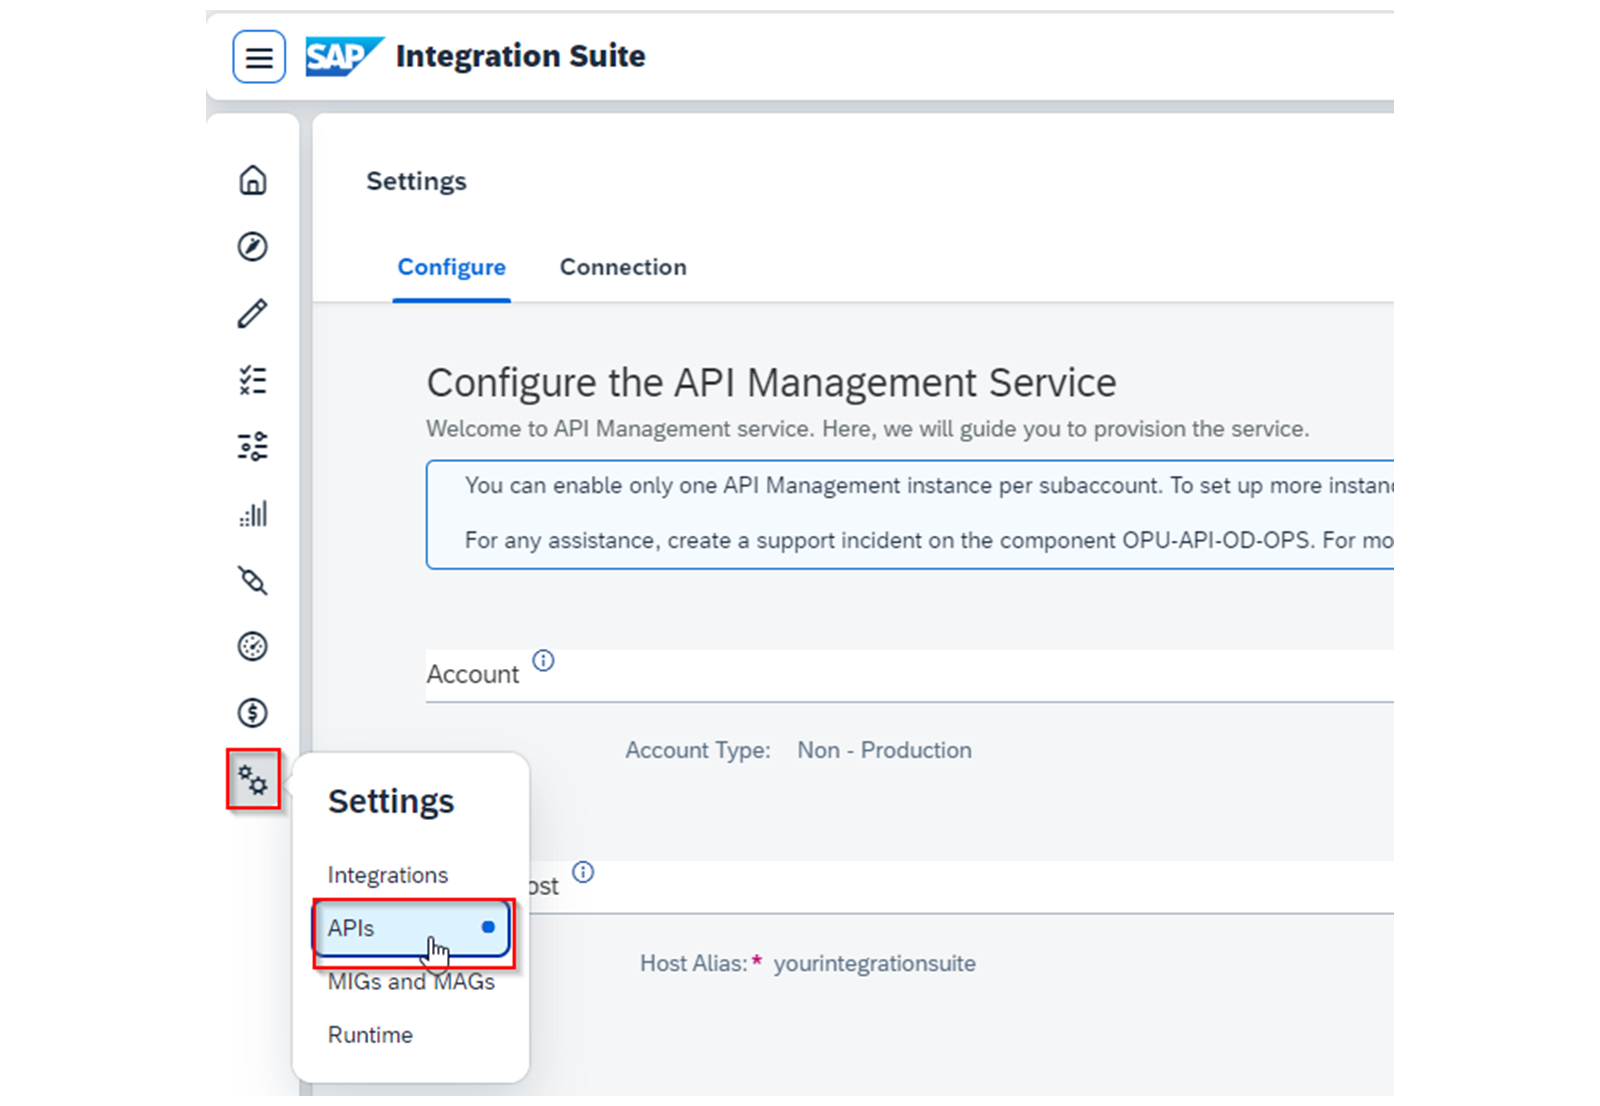Open the Analyze bar chart icon

coord(253,513)
